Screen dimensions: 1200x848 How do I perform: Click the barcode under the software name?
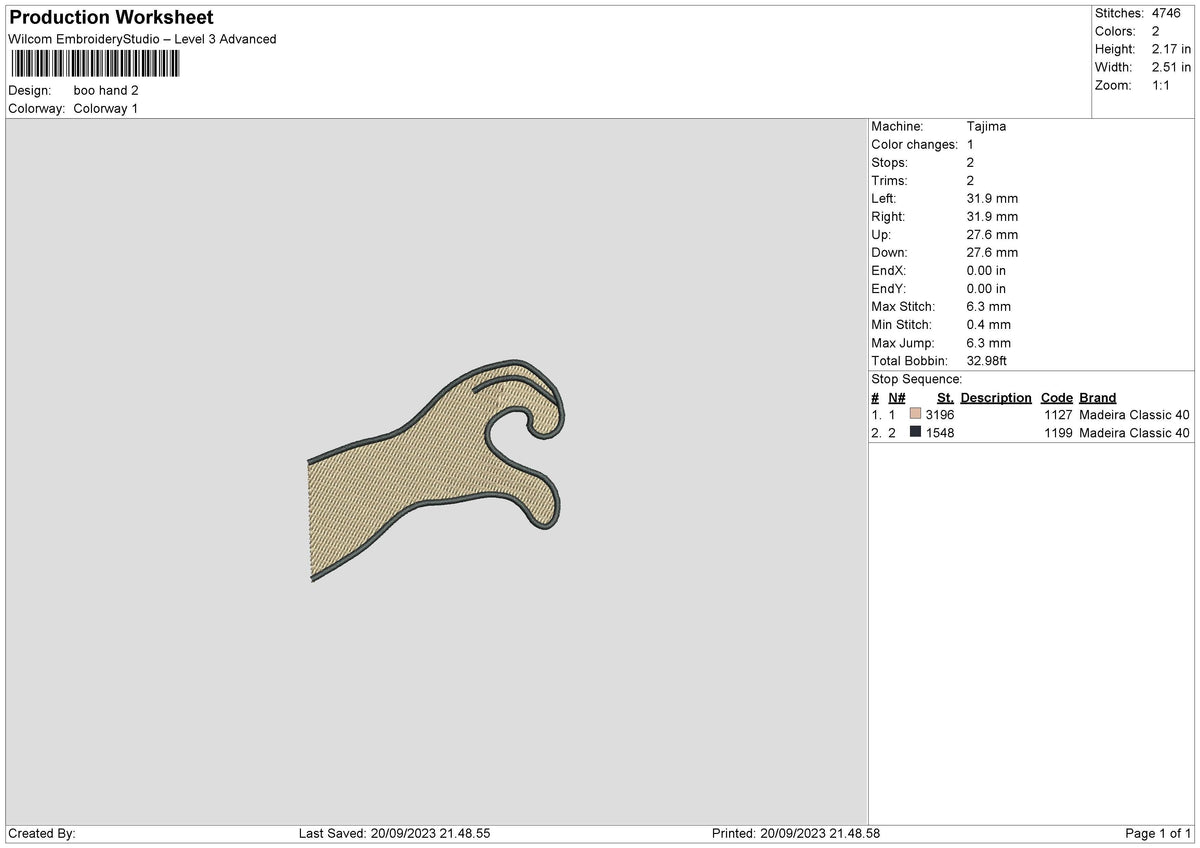pos(95,64)
